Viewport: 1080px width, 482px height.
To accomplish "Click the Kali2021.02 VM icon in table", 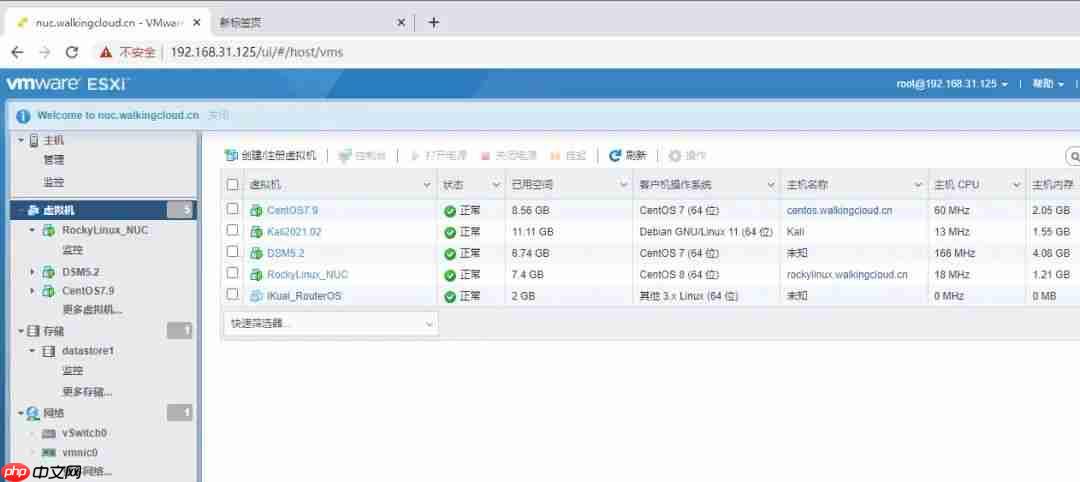I will pyautogui.click(x=256, y=232).
